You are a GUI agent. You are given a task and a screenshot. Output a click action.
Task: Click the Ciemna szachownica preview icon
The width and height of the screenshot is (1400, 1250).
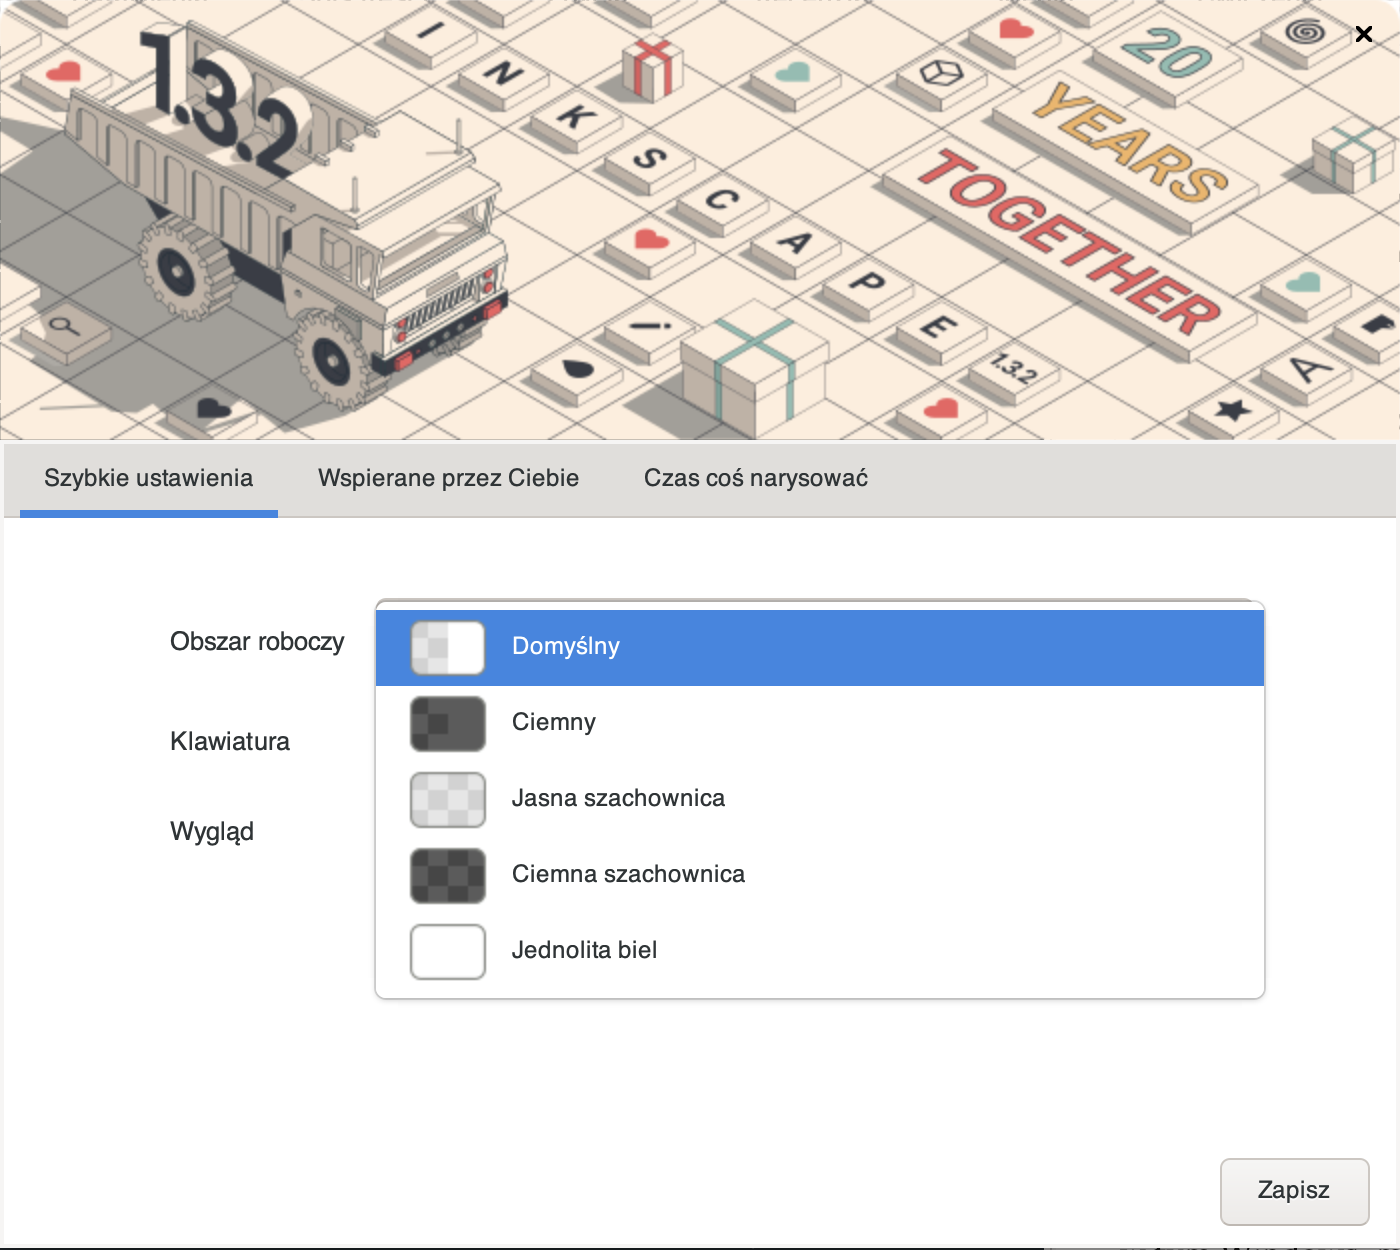(447, 875)
